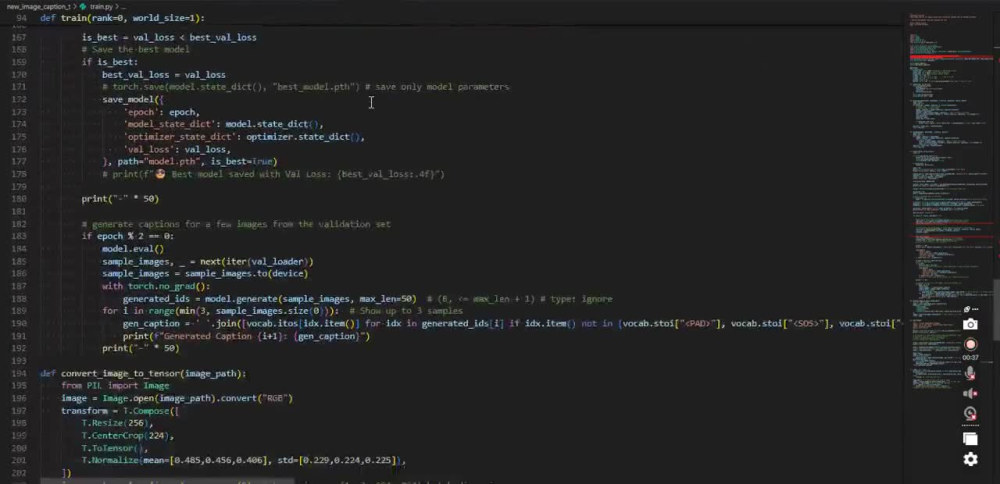
Task: Open the trailing ellipsis breadcrumb symbol
Action: pyautogui.click(x=123, y=6)
